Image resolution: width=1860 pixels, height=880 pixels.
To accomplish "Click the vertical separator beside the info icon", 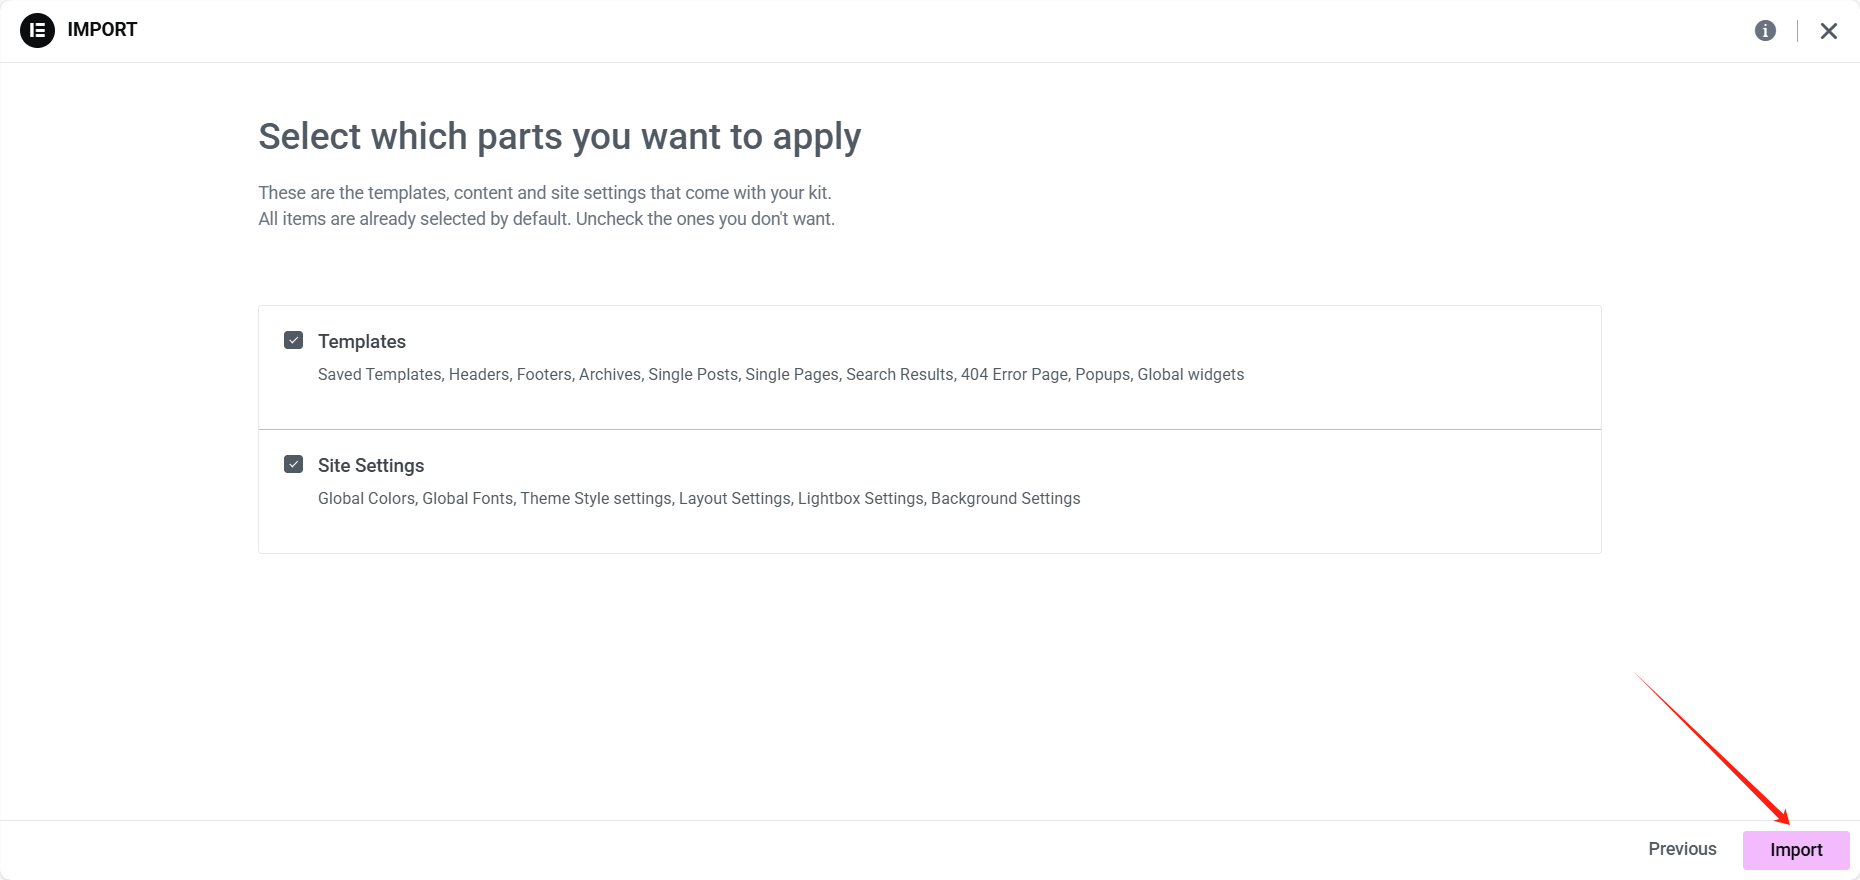I will pos(1797,31).
